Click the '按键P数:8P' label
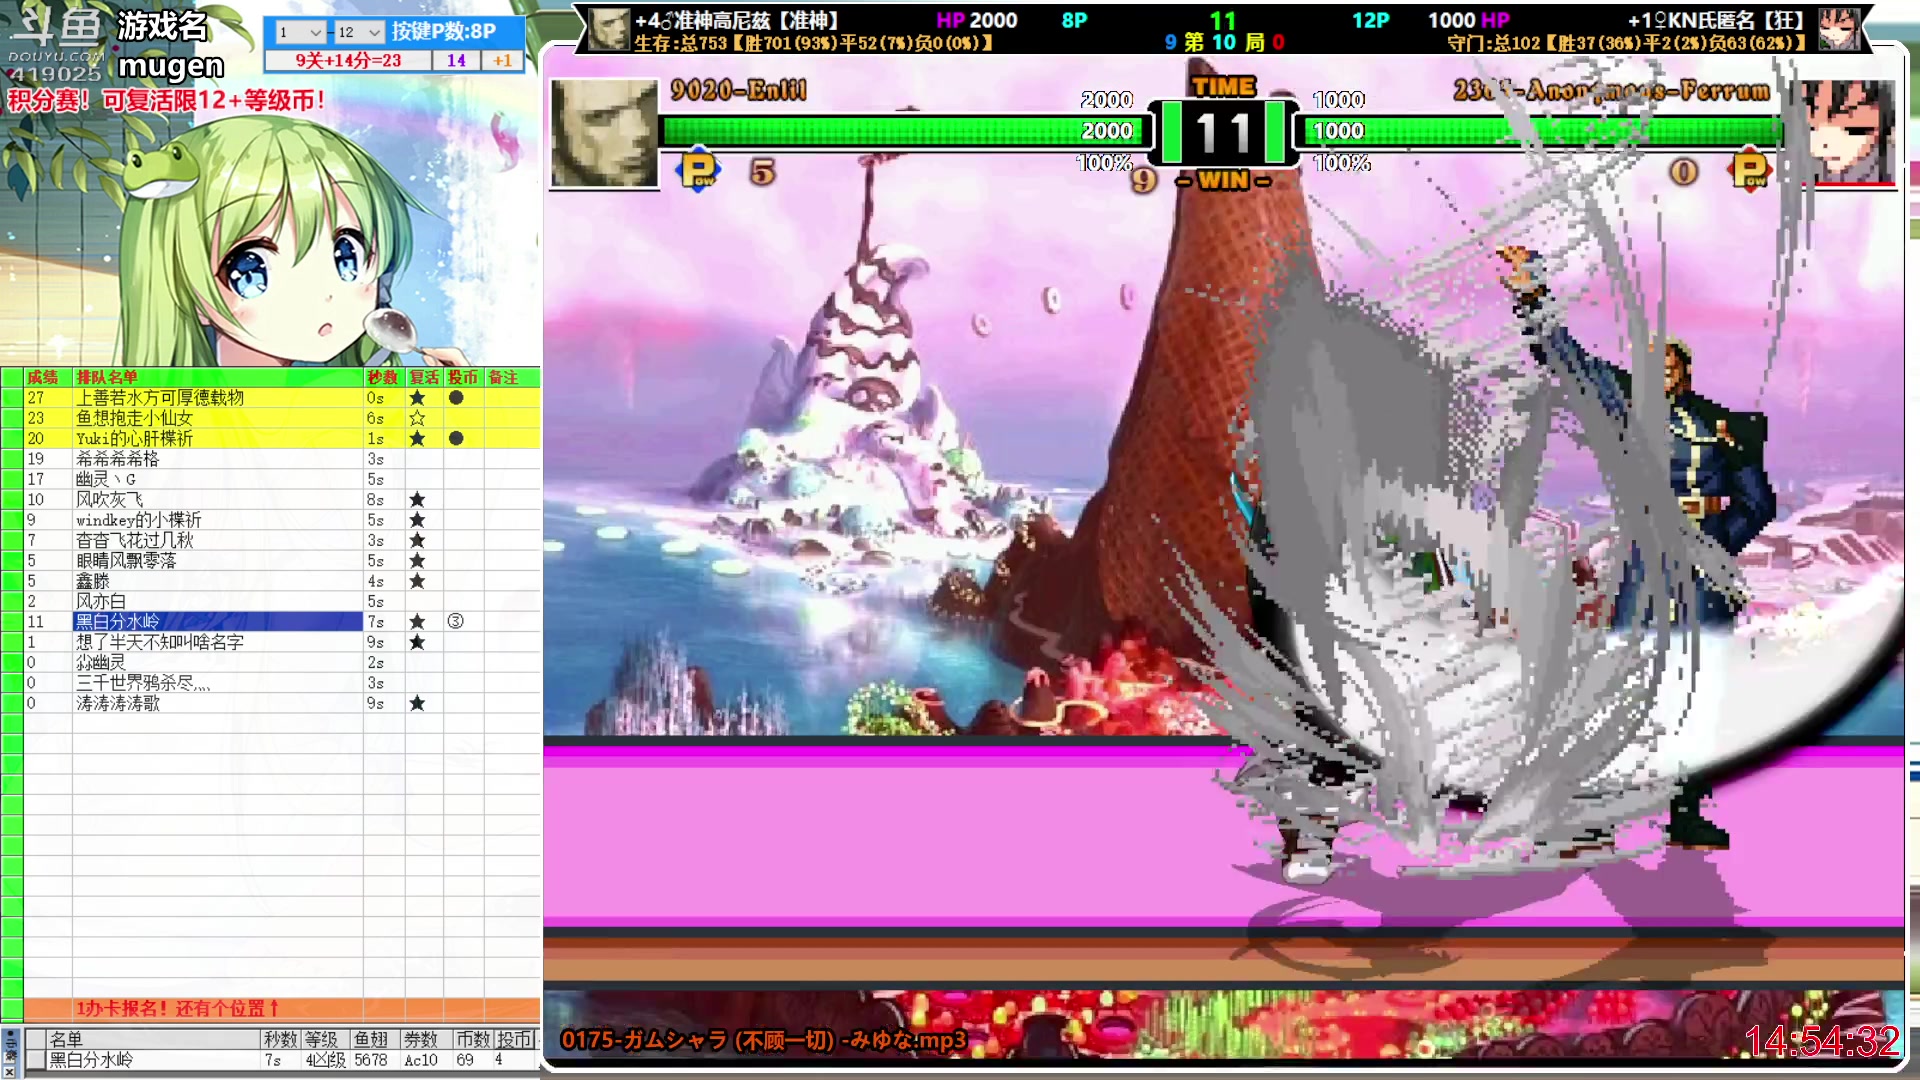This screenshot has width=1920, height=1080. point(444,31)
